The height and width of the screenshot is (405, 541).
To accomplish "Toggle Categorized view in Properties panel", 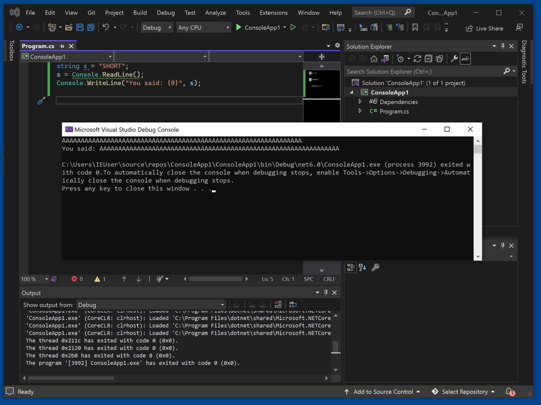I will [351, 267].
